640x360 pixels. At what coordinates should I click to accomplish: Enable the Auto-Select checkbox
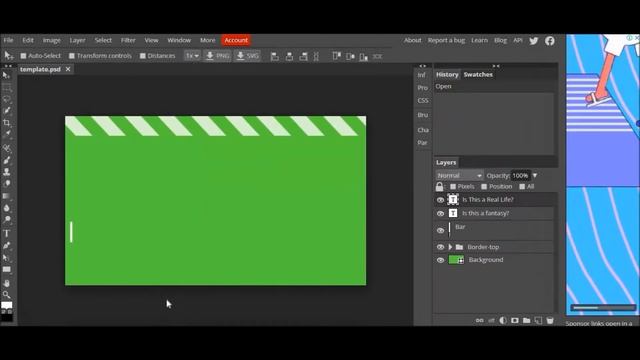pos(23,56)
